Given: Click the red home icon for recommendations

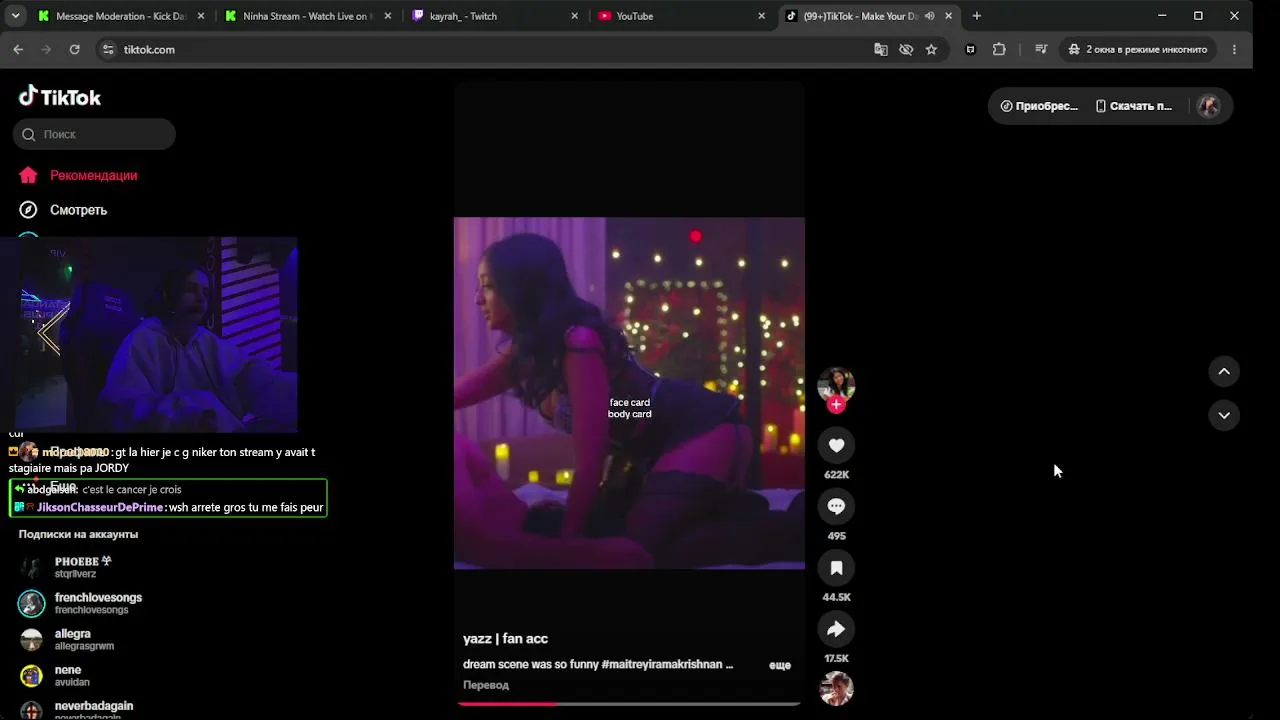Looking at the screenshot, I should 29,175.
